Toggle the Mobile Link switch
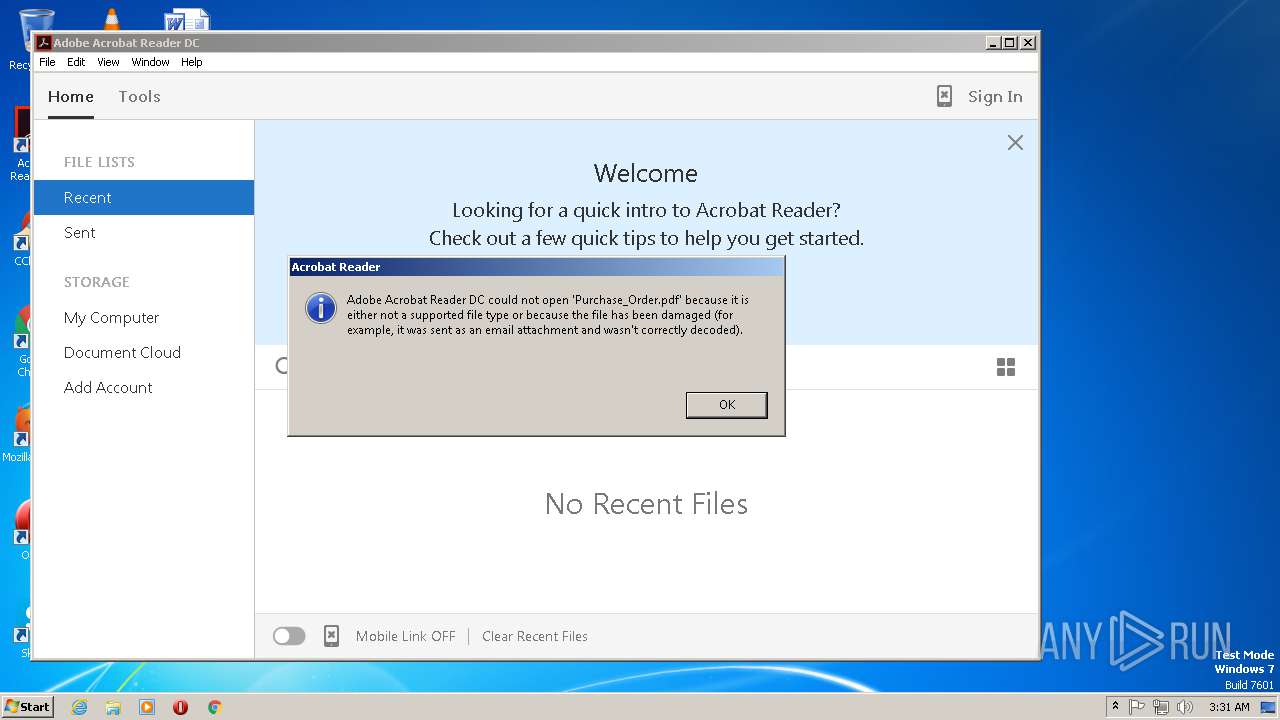Image resolution: width=1280 pixels, height=720 pixels. coord(289,636)
